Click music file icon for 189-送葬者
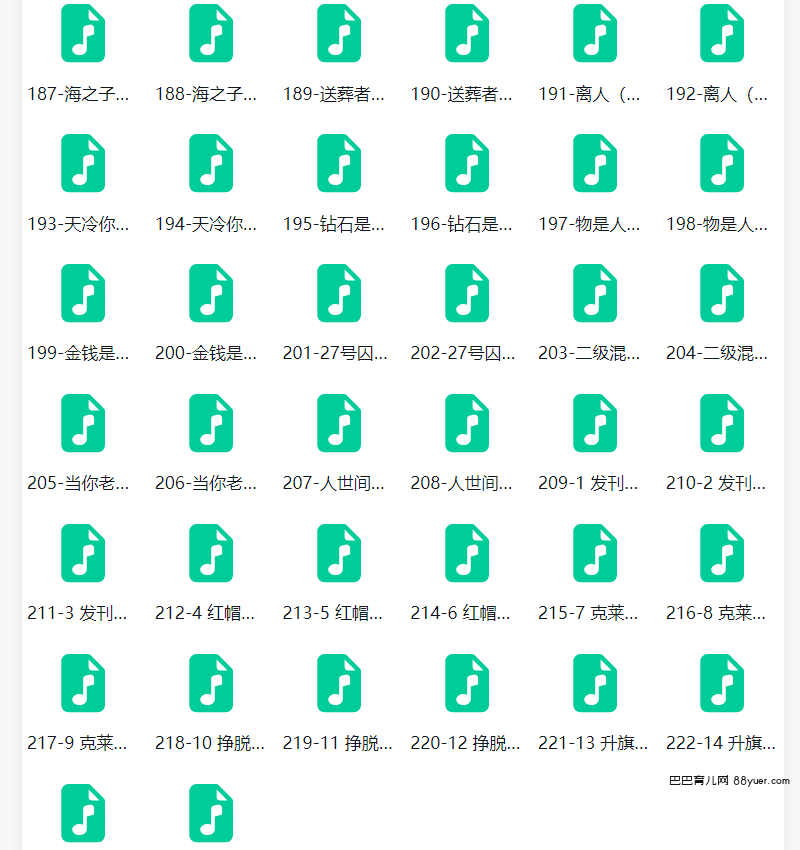Screen dimensions: 800x850 pyautogui.click(x=339, y=33)
